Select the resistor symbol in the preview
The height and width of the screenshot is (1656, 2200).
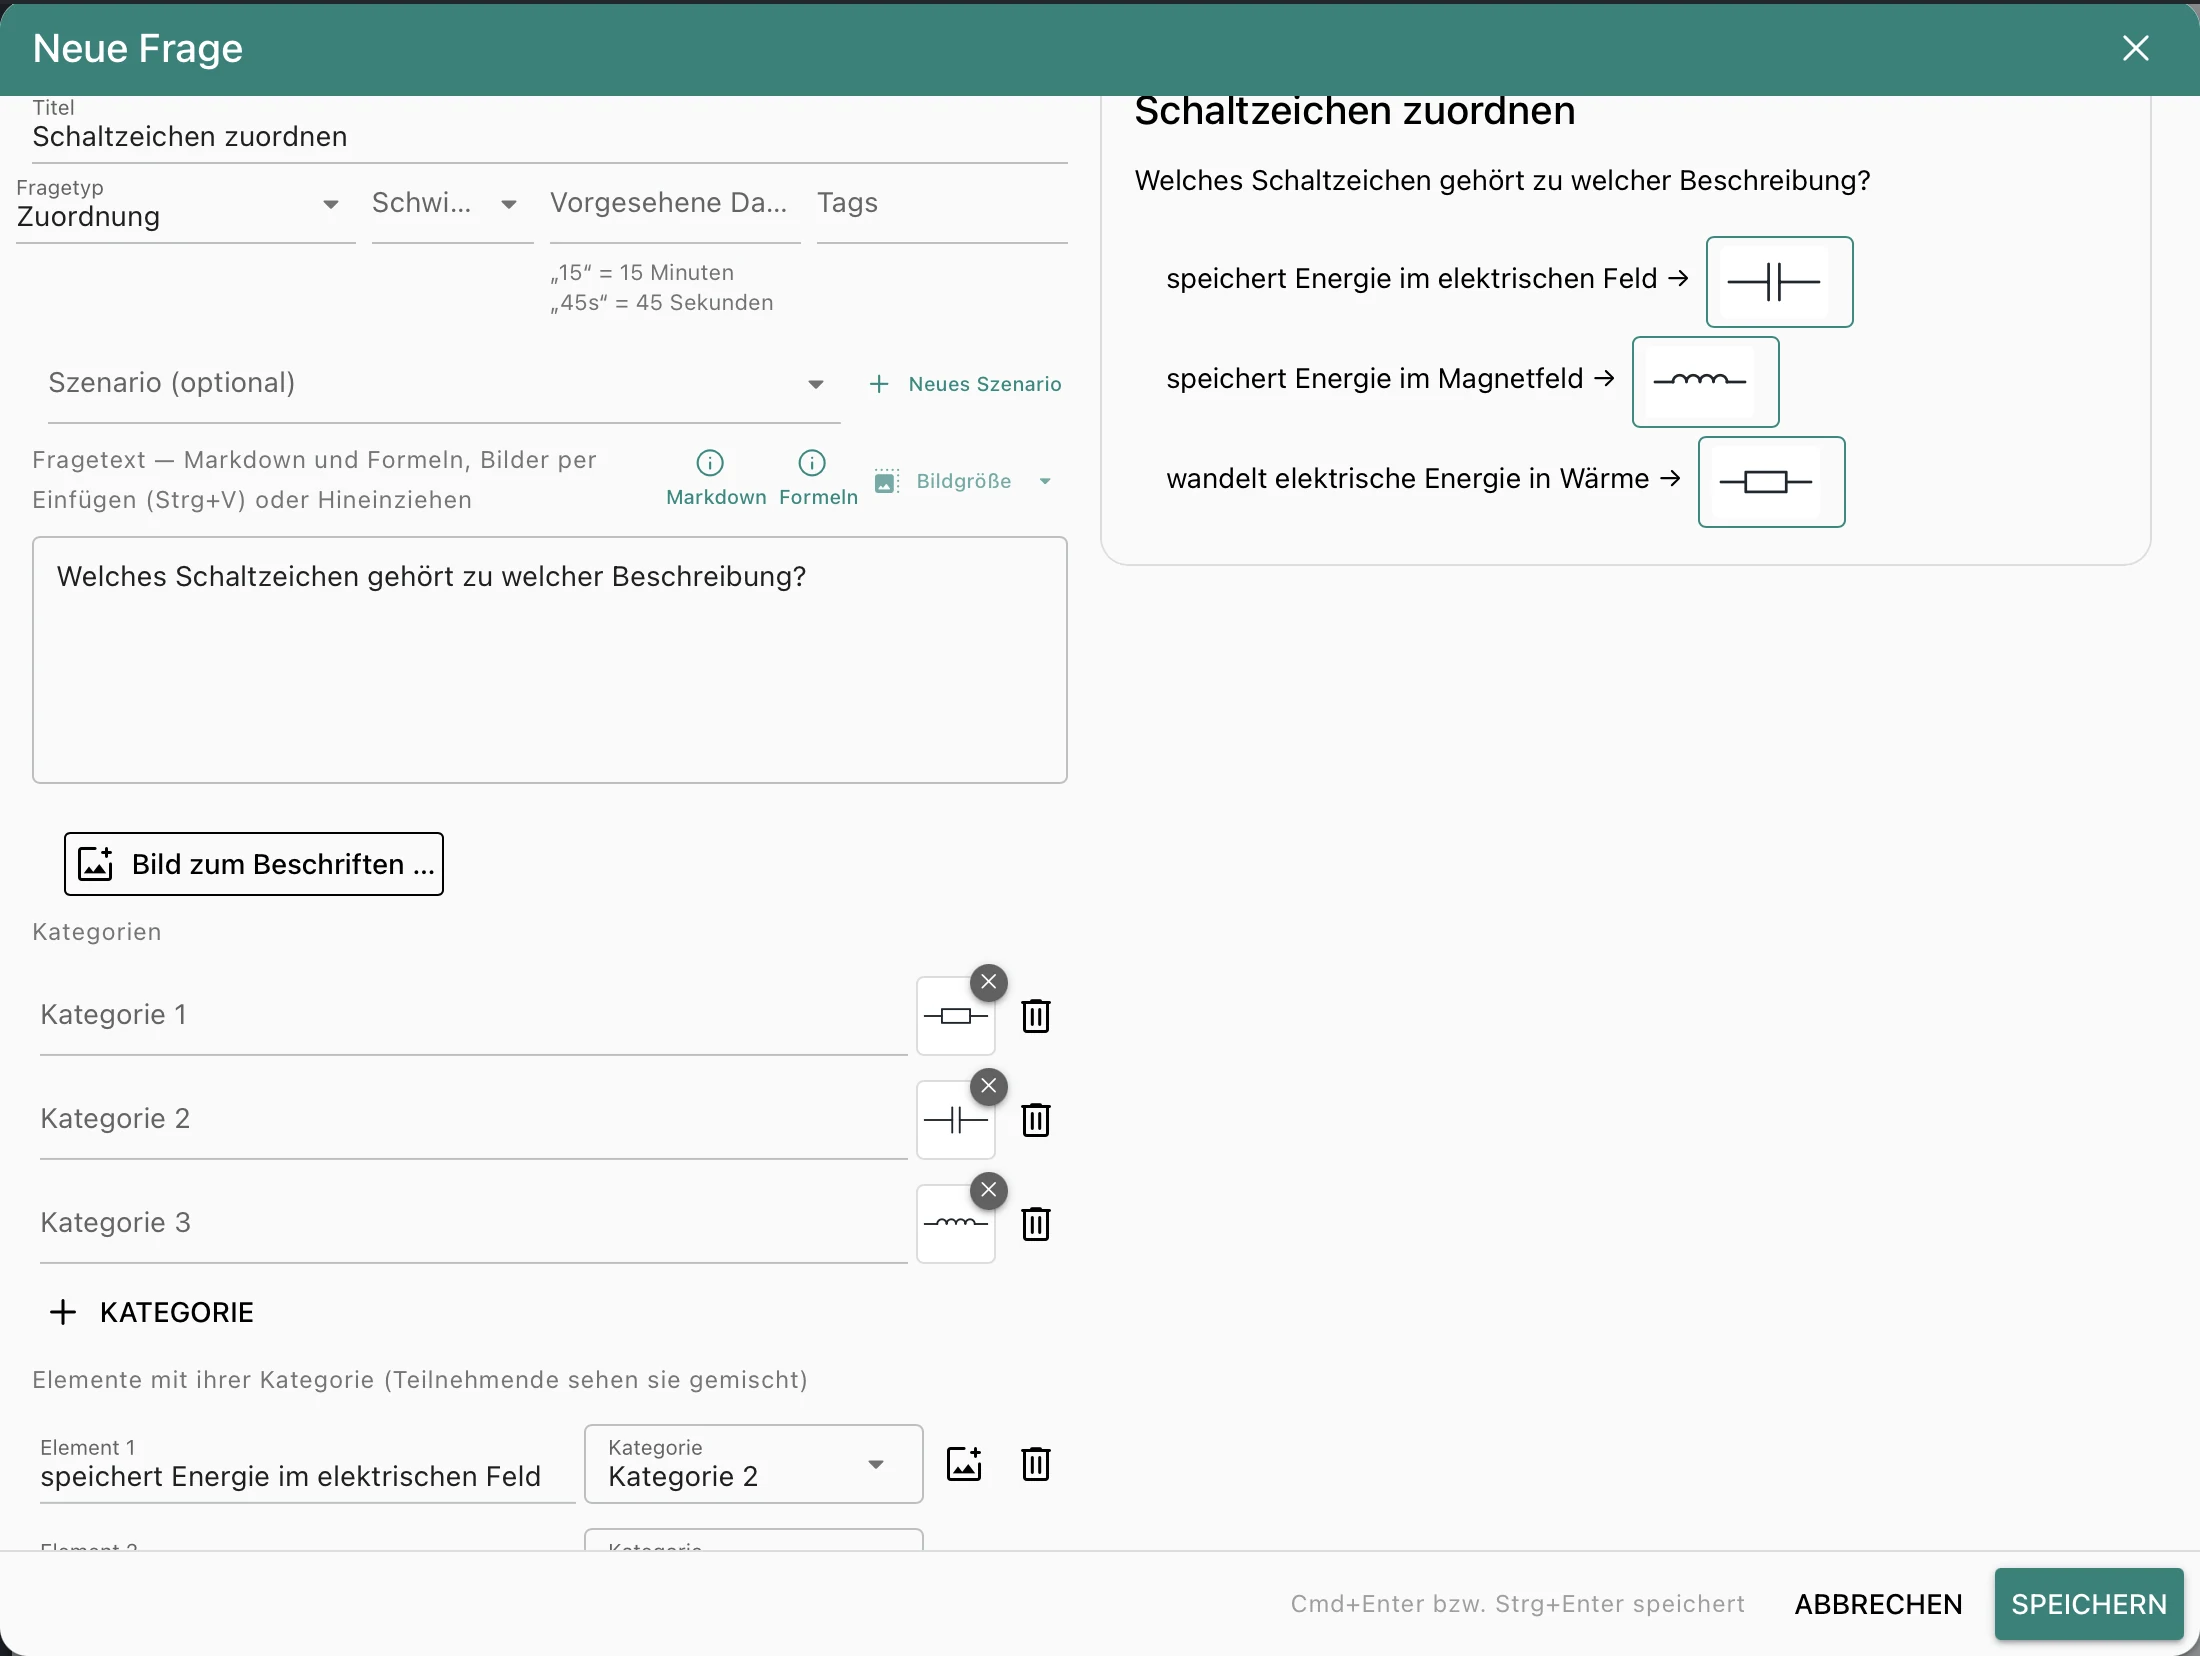pyautogui.click(x=1771, y=482)
